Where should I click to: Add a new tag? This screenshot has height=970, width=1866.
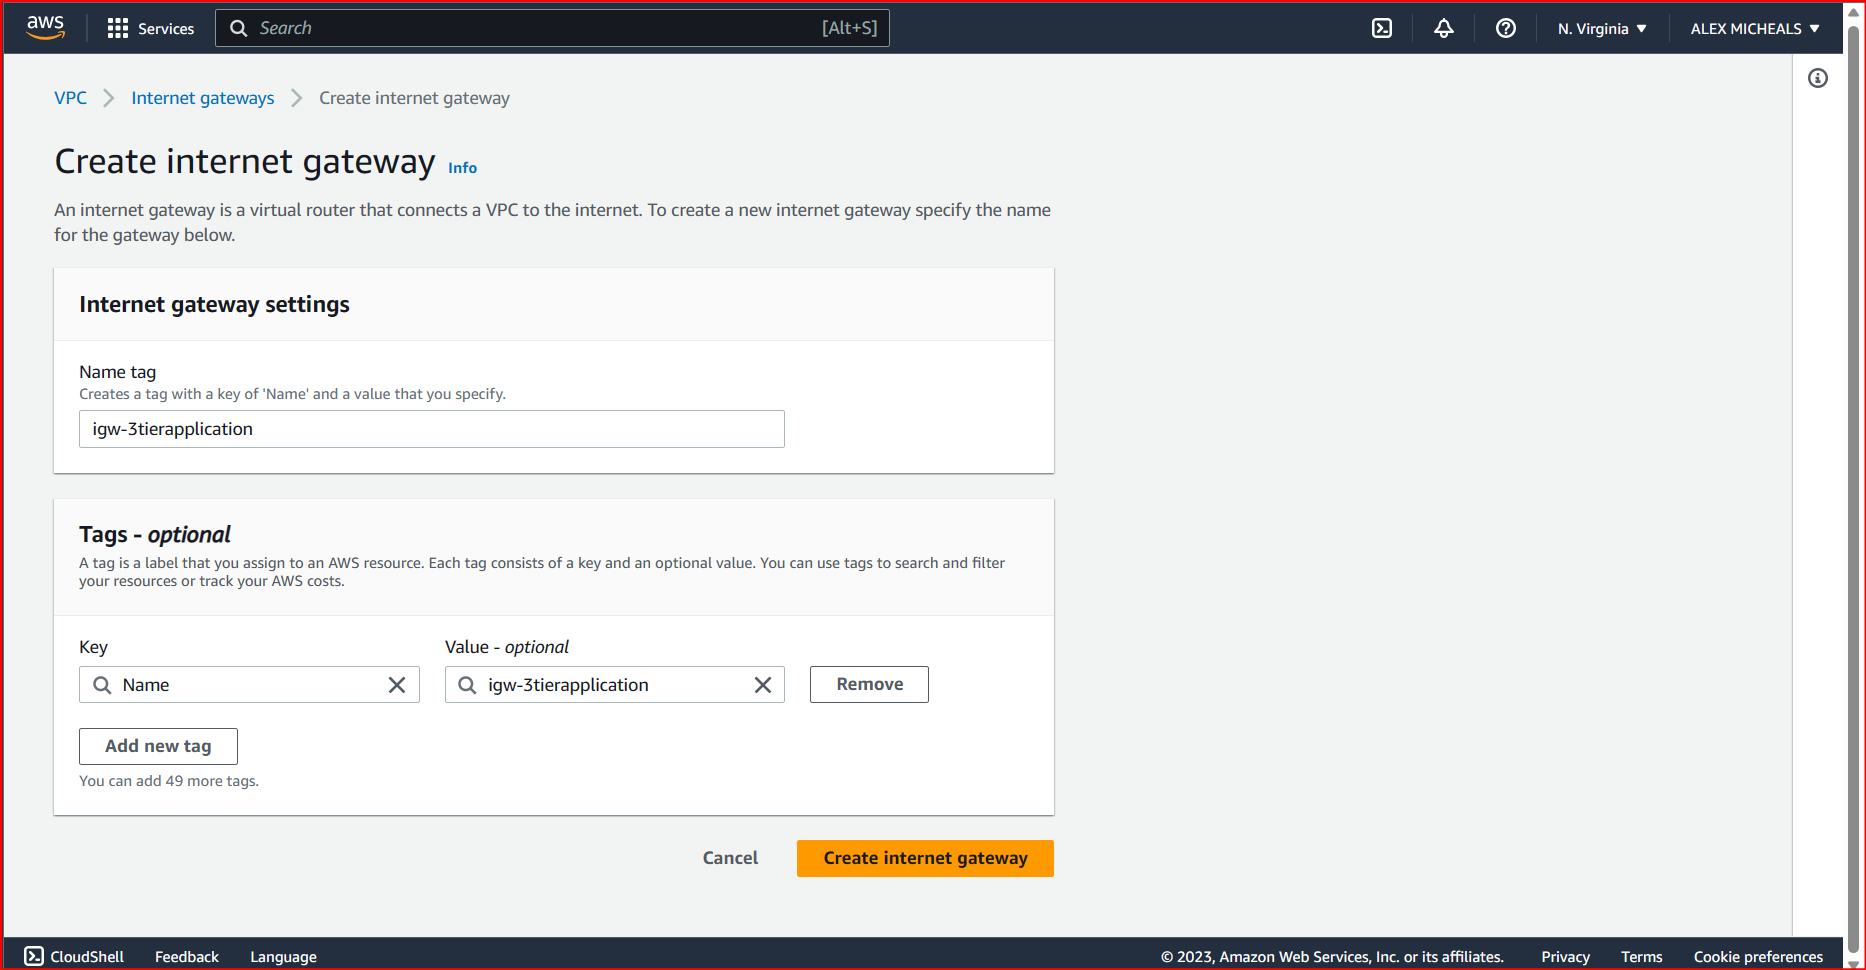[157, 746]
